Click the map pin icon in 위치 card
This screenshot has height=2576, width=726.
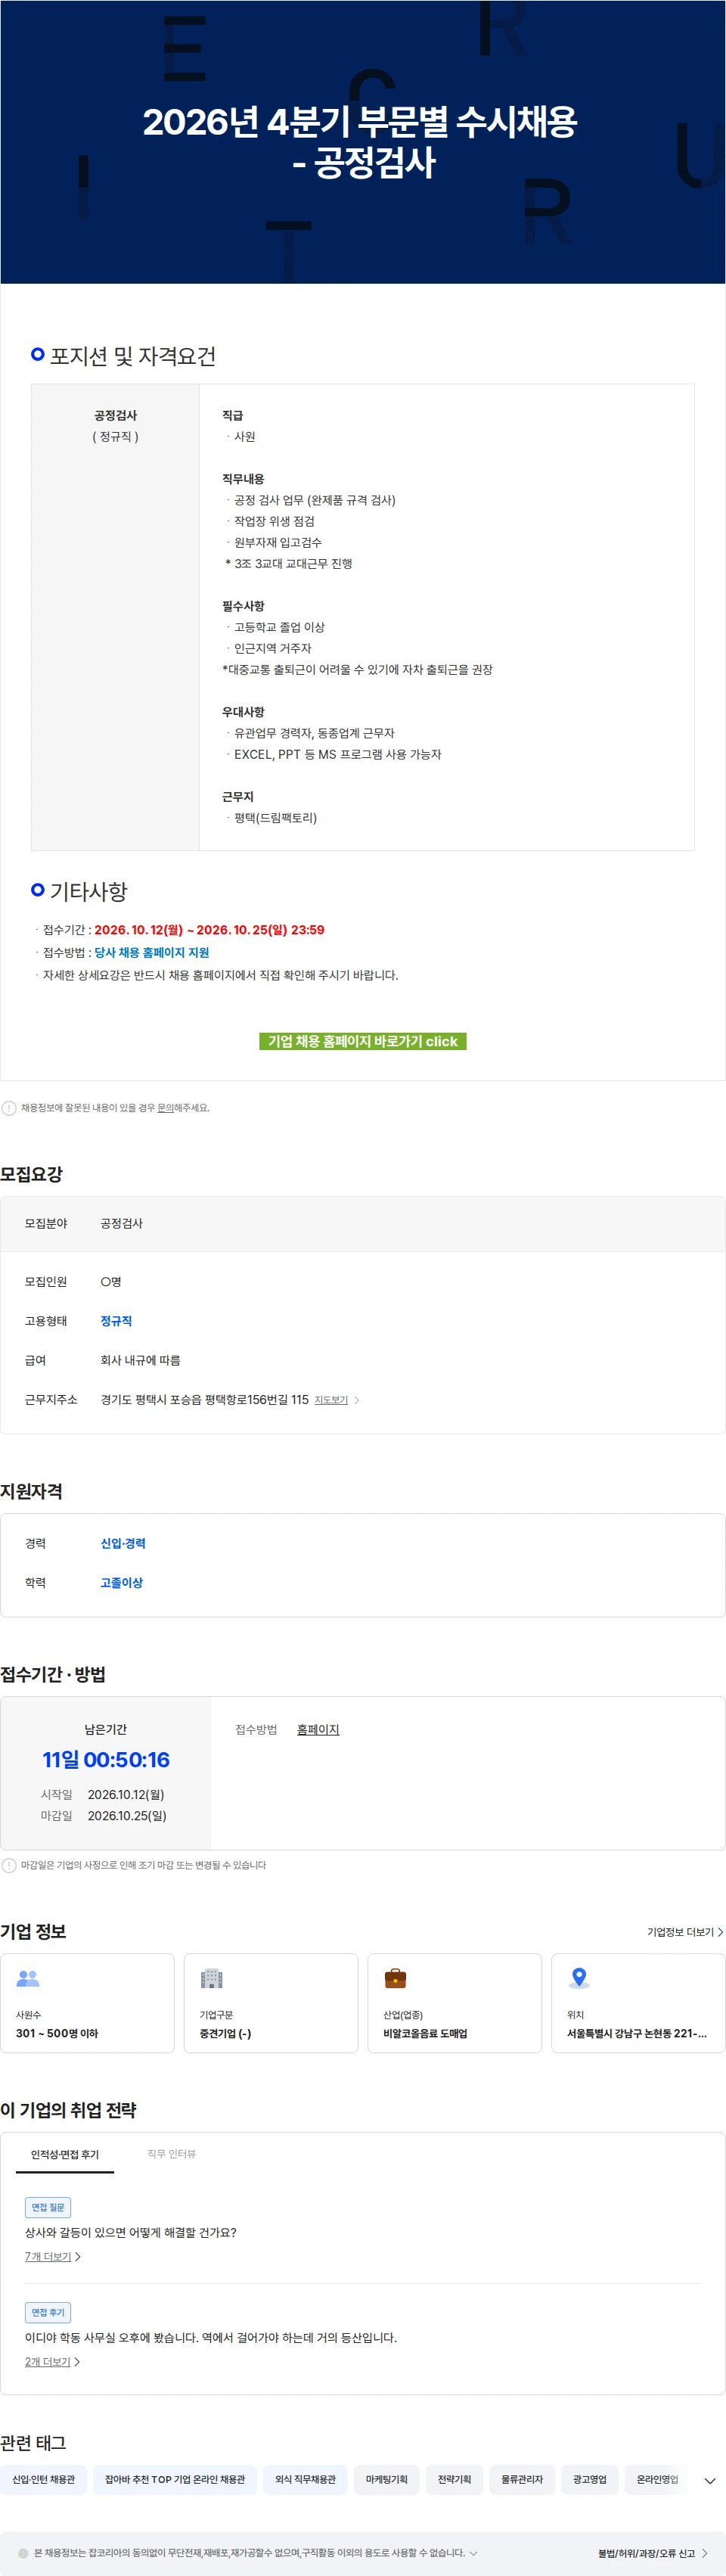click(579, 1978)
